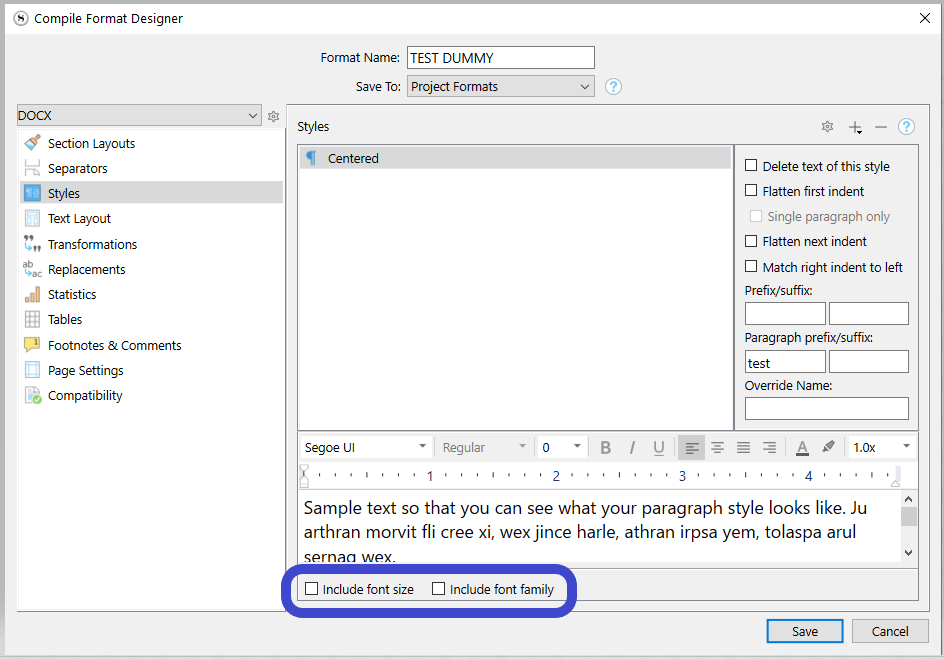Click paragraph prefix field containing test
Viewport: 944px width, 660px height.
coord(785,362)
